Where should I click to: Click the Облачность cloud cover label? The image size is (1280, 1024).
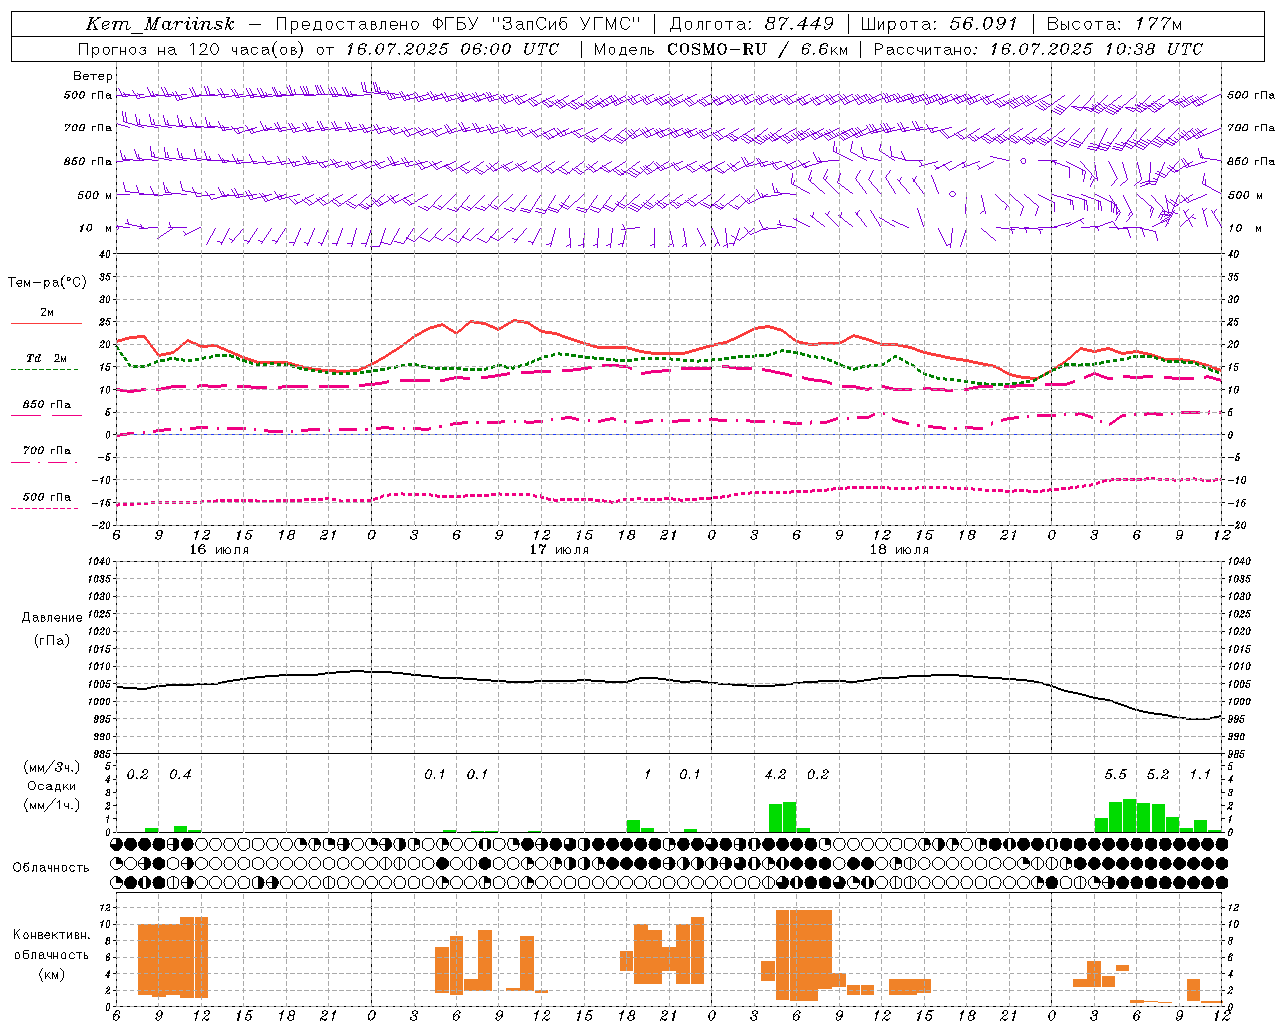point(51,867)
